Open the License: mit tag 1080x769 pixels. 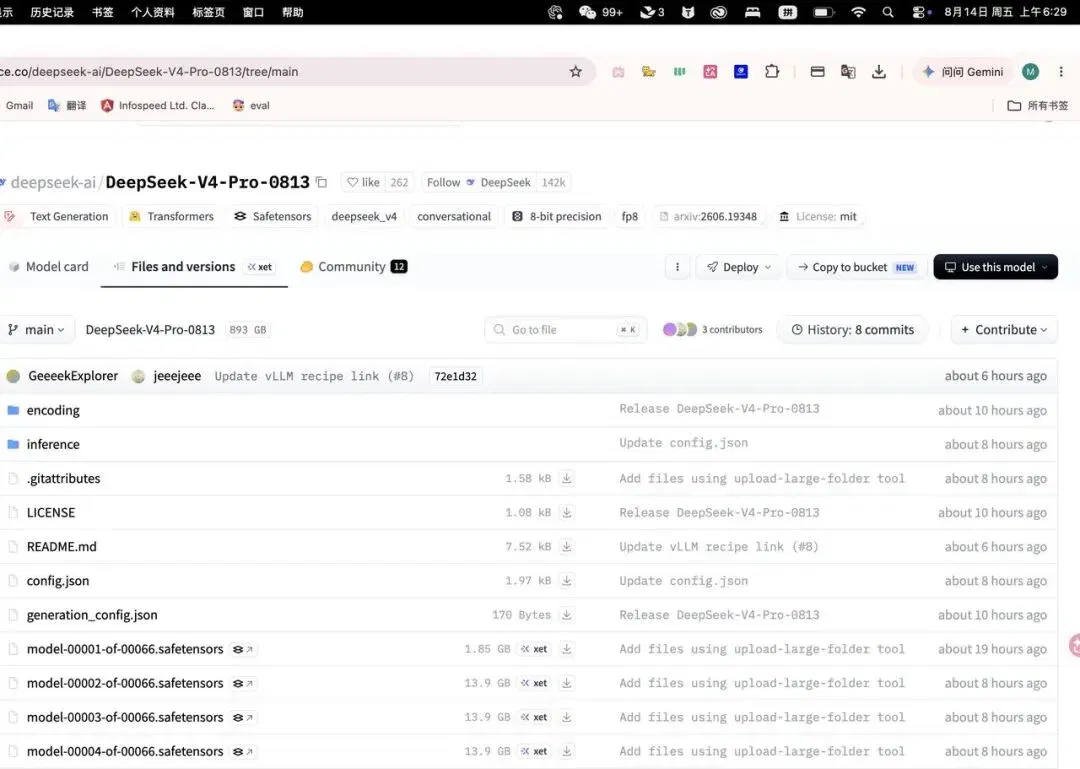(818, 216)
